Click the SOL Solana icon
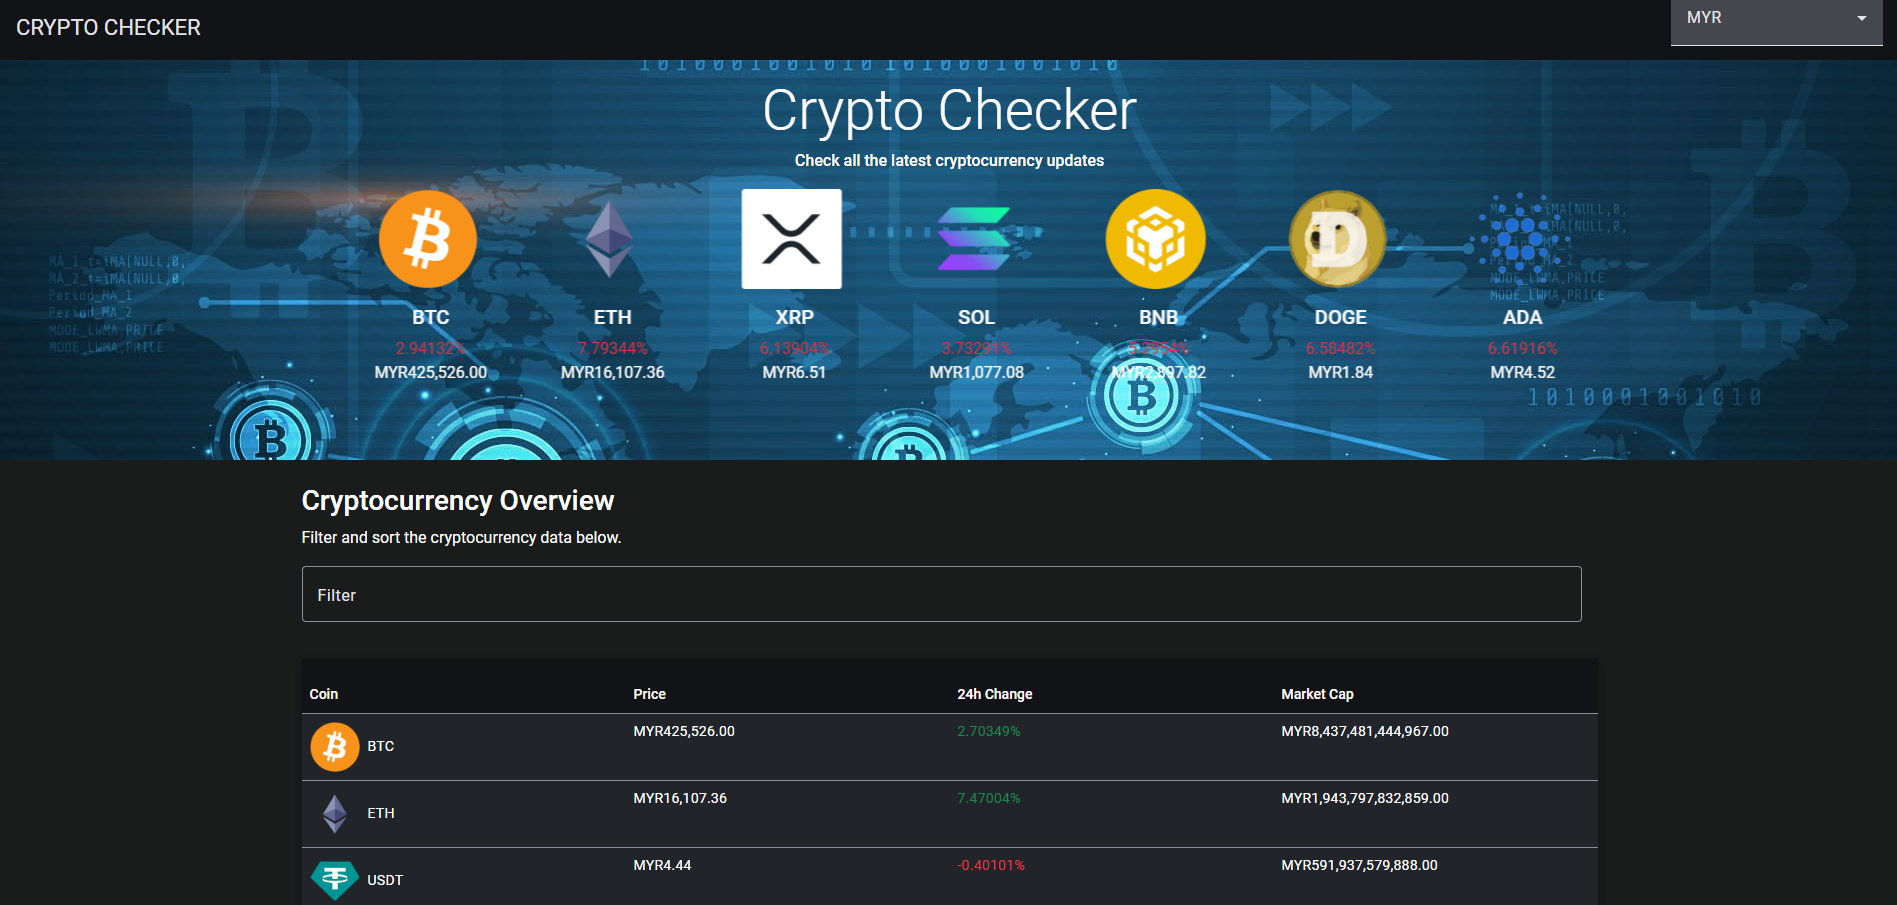 point(974,238)
